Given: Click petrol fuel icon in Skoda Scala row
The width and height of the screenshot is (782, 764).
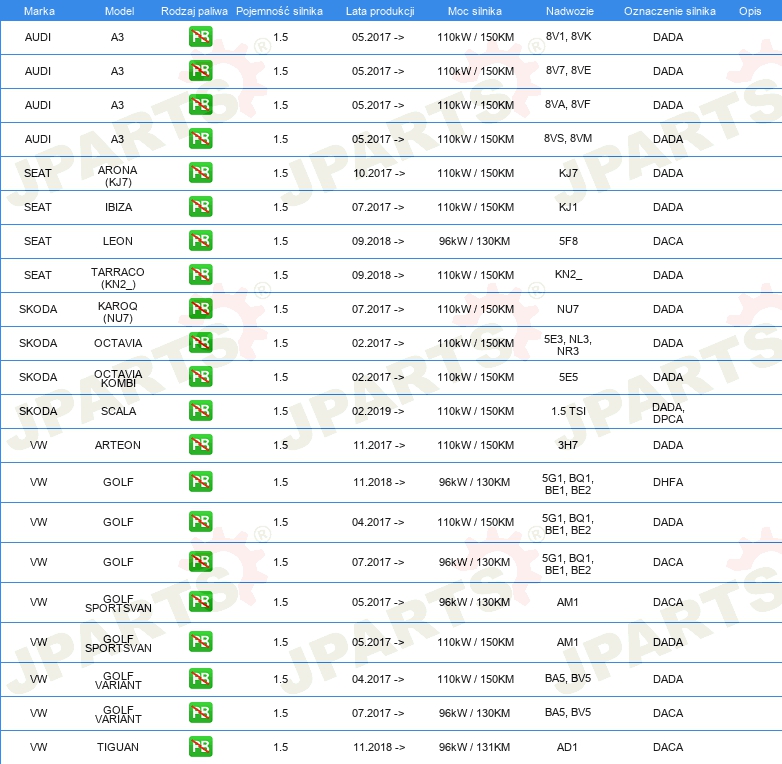Looking at the screenshot, I should (x=200, y=410).
